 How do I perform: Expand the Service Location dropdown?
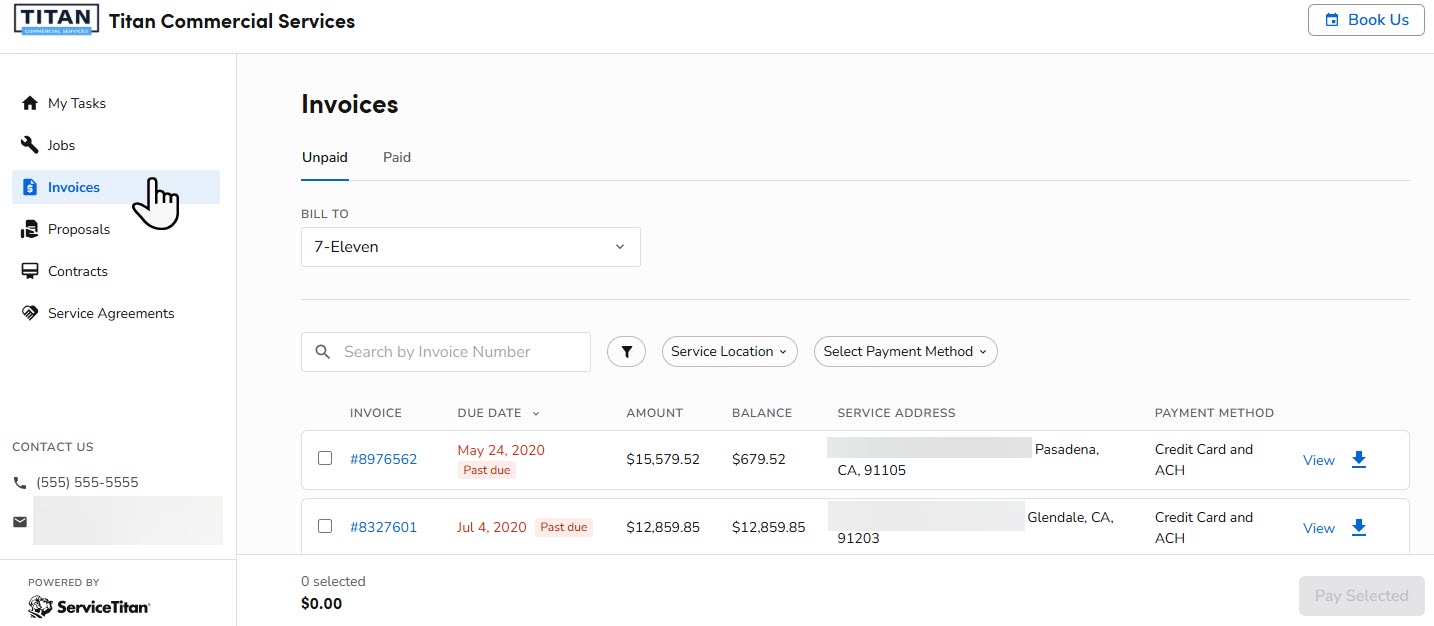(729, 351)
